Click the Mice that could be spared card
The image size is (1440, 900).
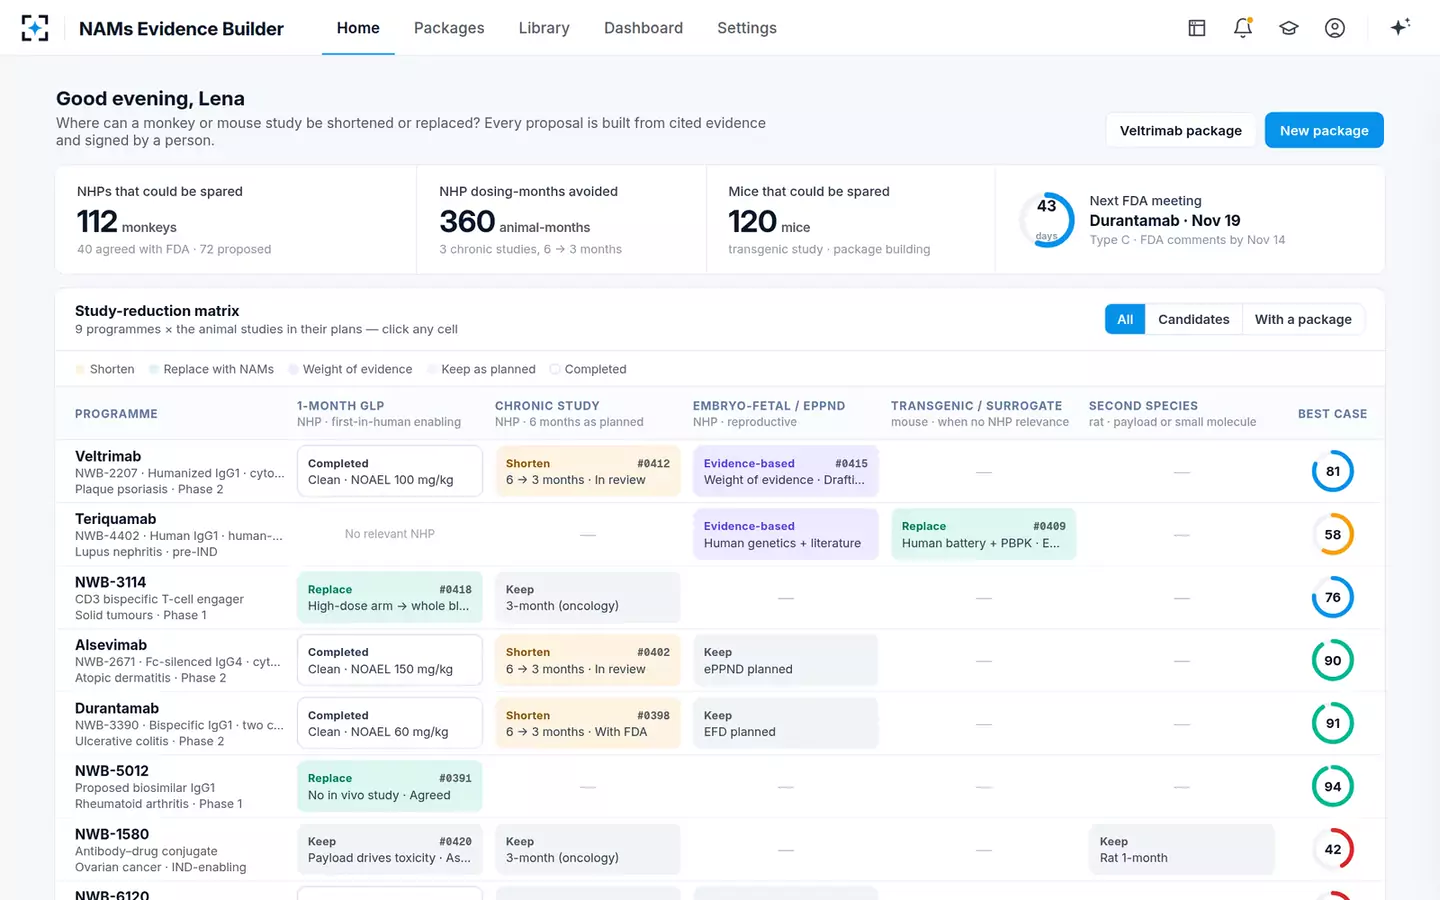coord(851,220)
